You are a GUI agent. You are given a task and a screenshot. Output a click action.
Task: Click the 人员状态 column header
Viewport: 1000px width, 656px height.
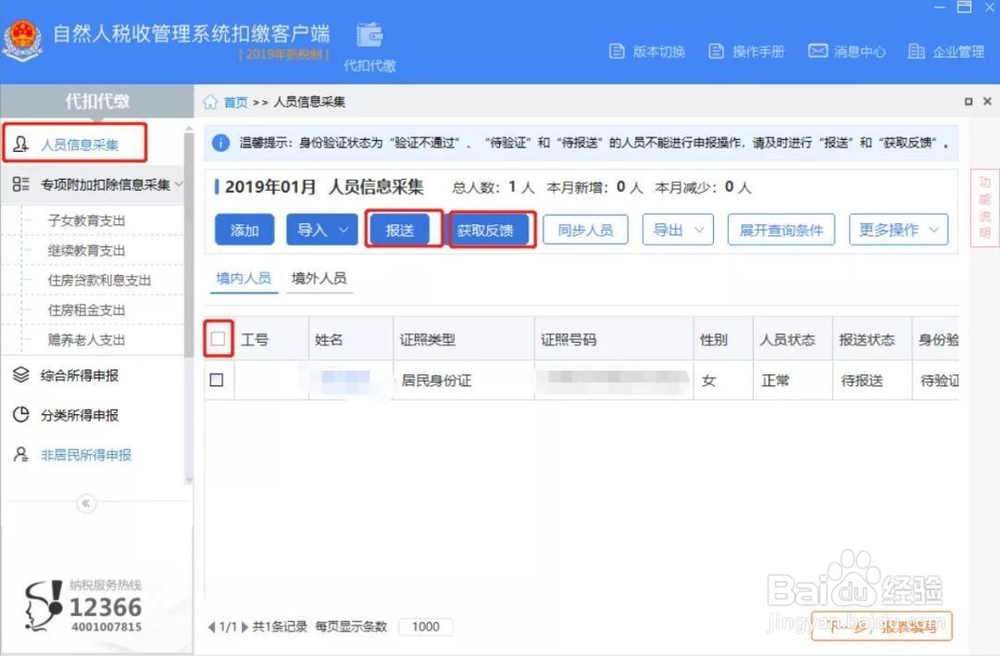point(793,339)
